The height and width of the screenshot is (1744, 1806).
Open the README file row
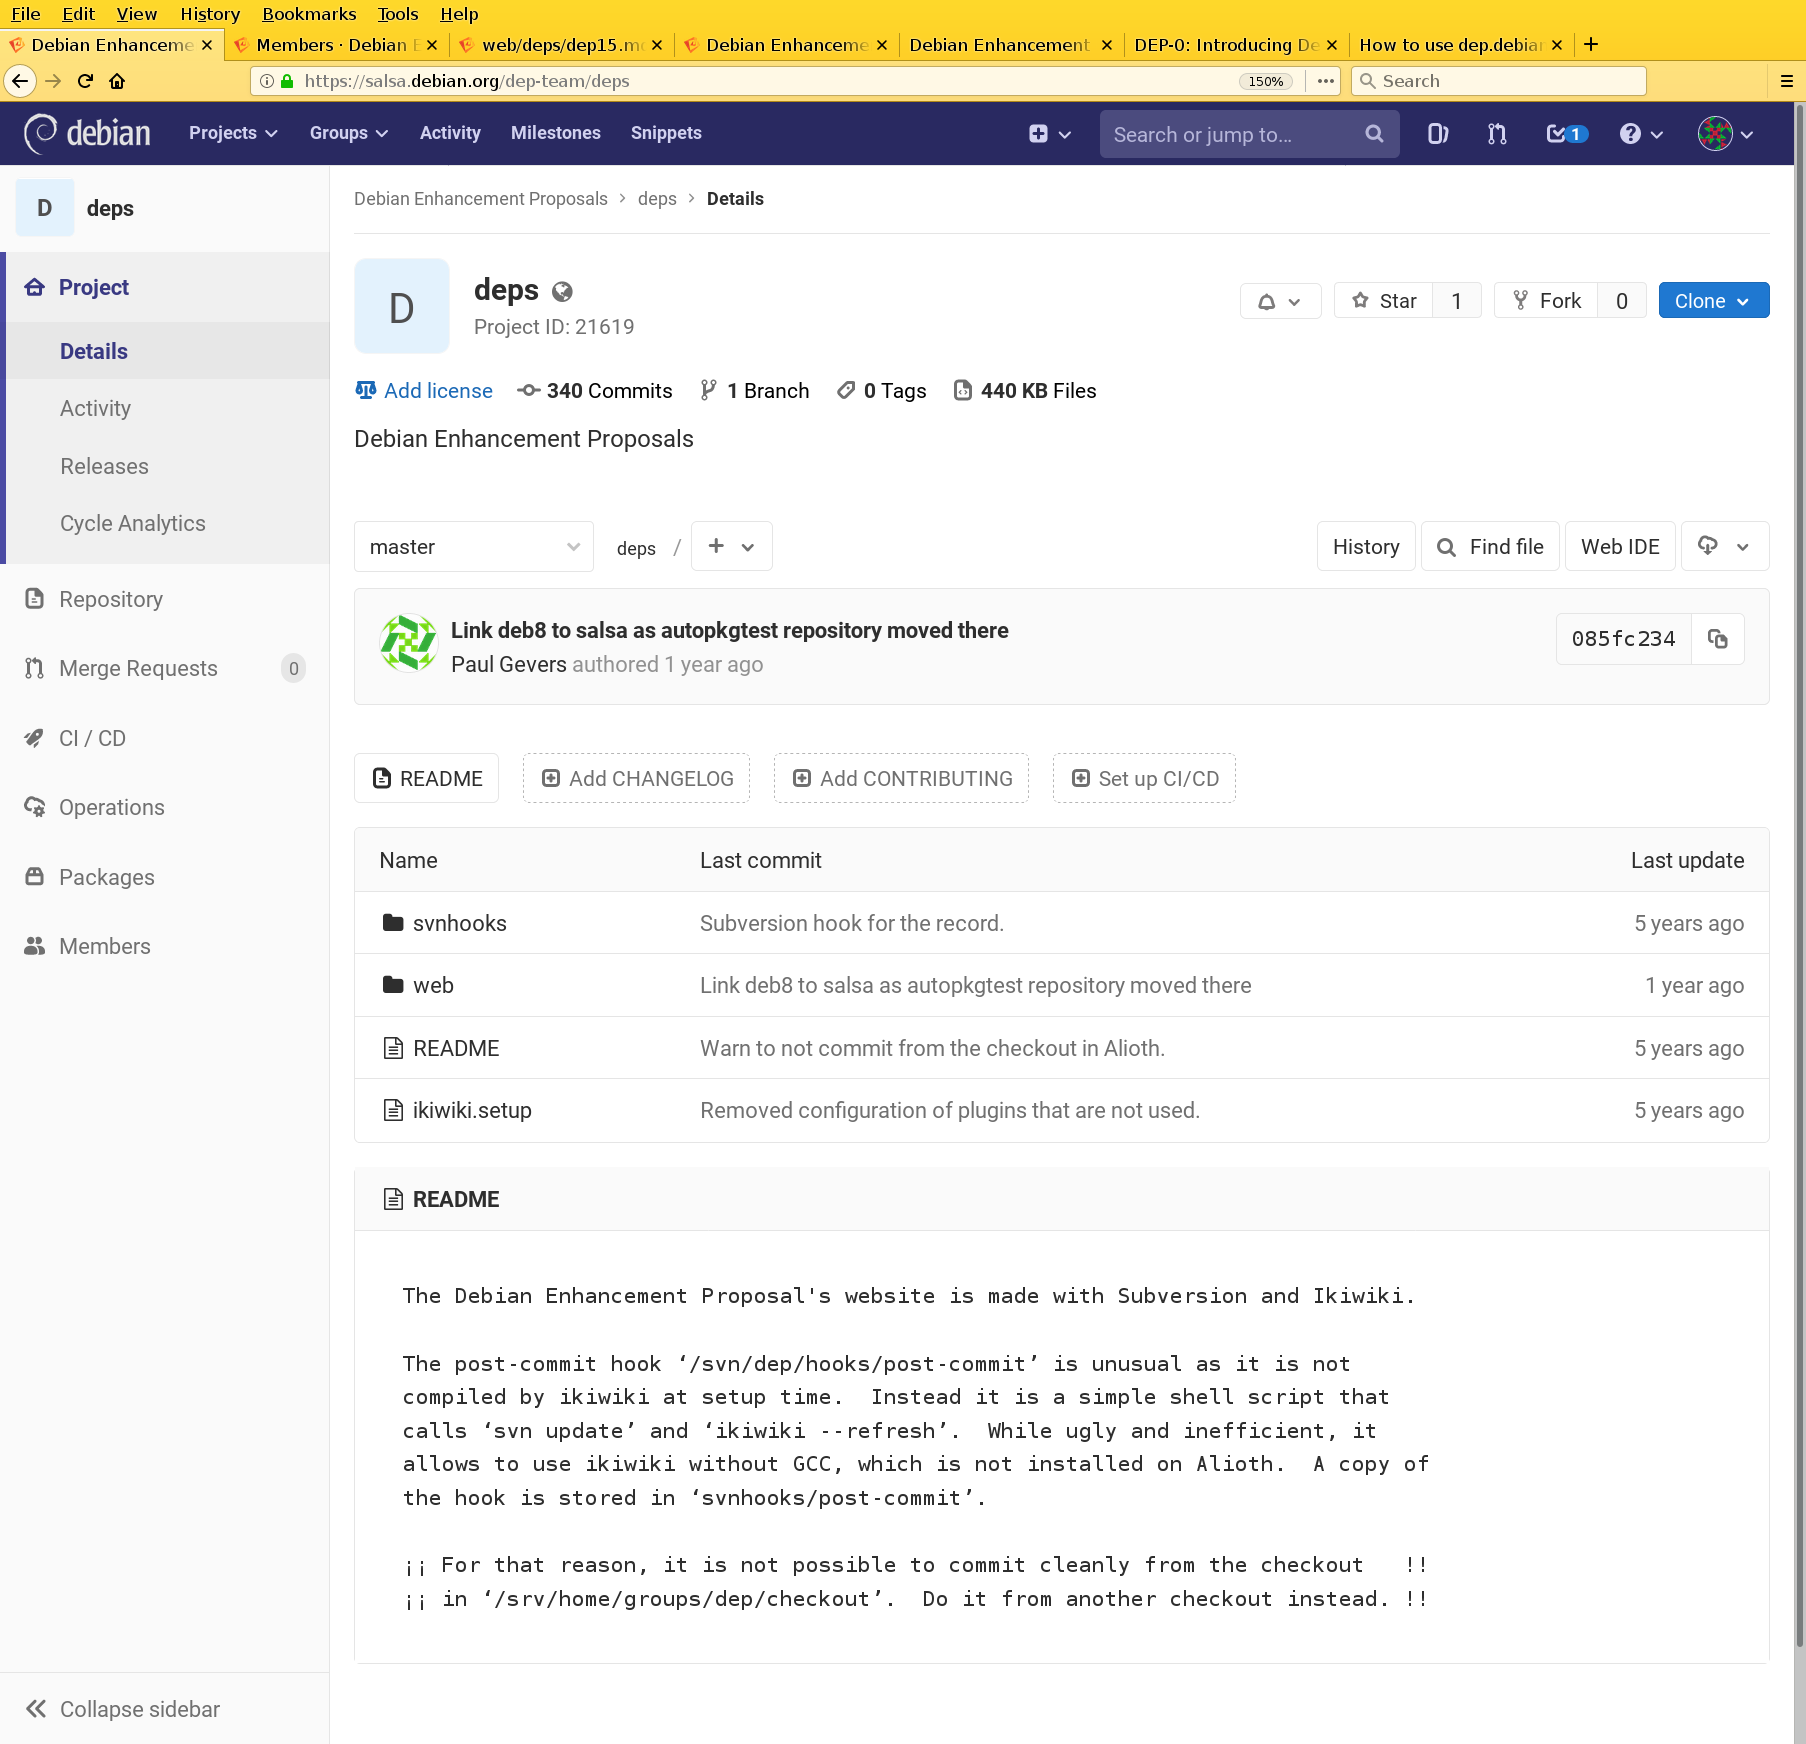[456, 1048]
